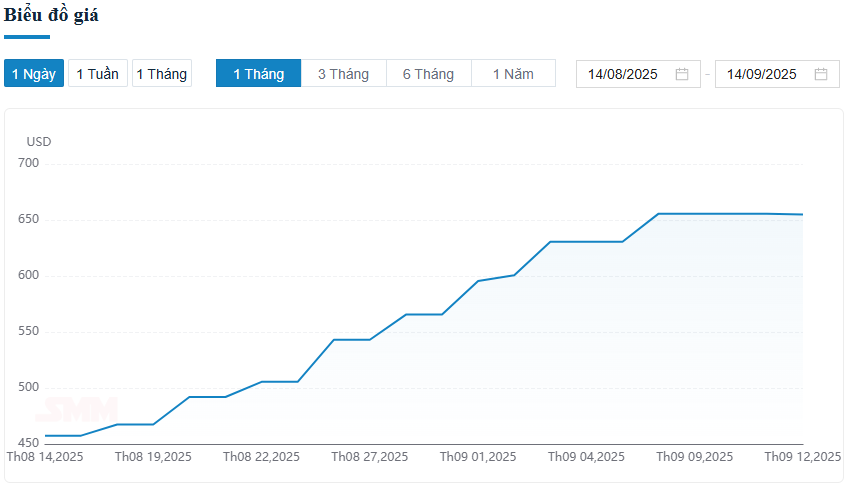Click the 14/08/2025 start date field
Viewport: 845px width, 485px height.
click(622, 74)
